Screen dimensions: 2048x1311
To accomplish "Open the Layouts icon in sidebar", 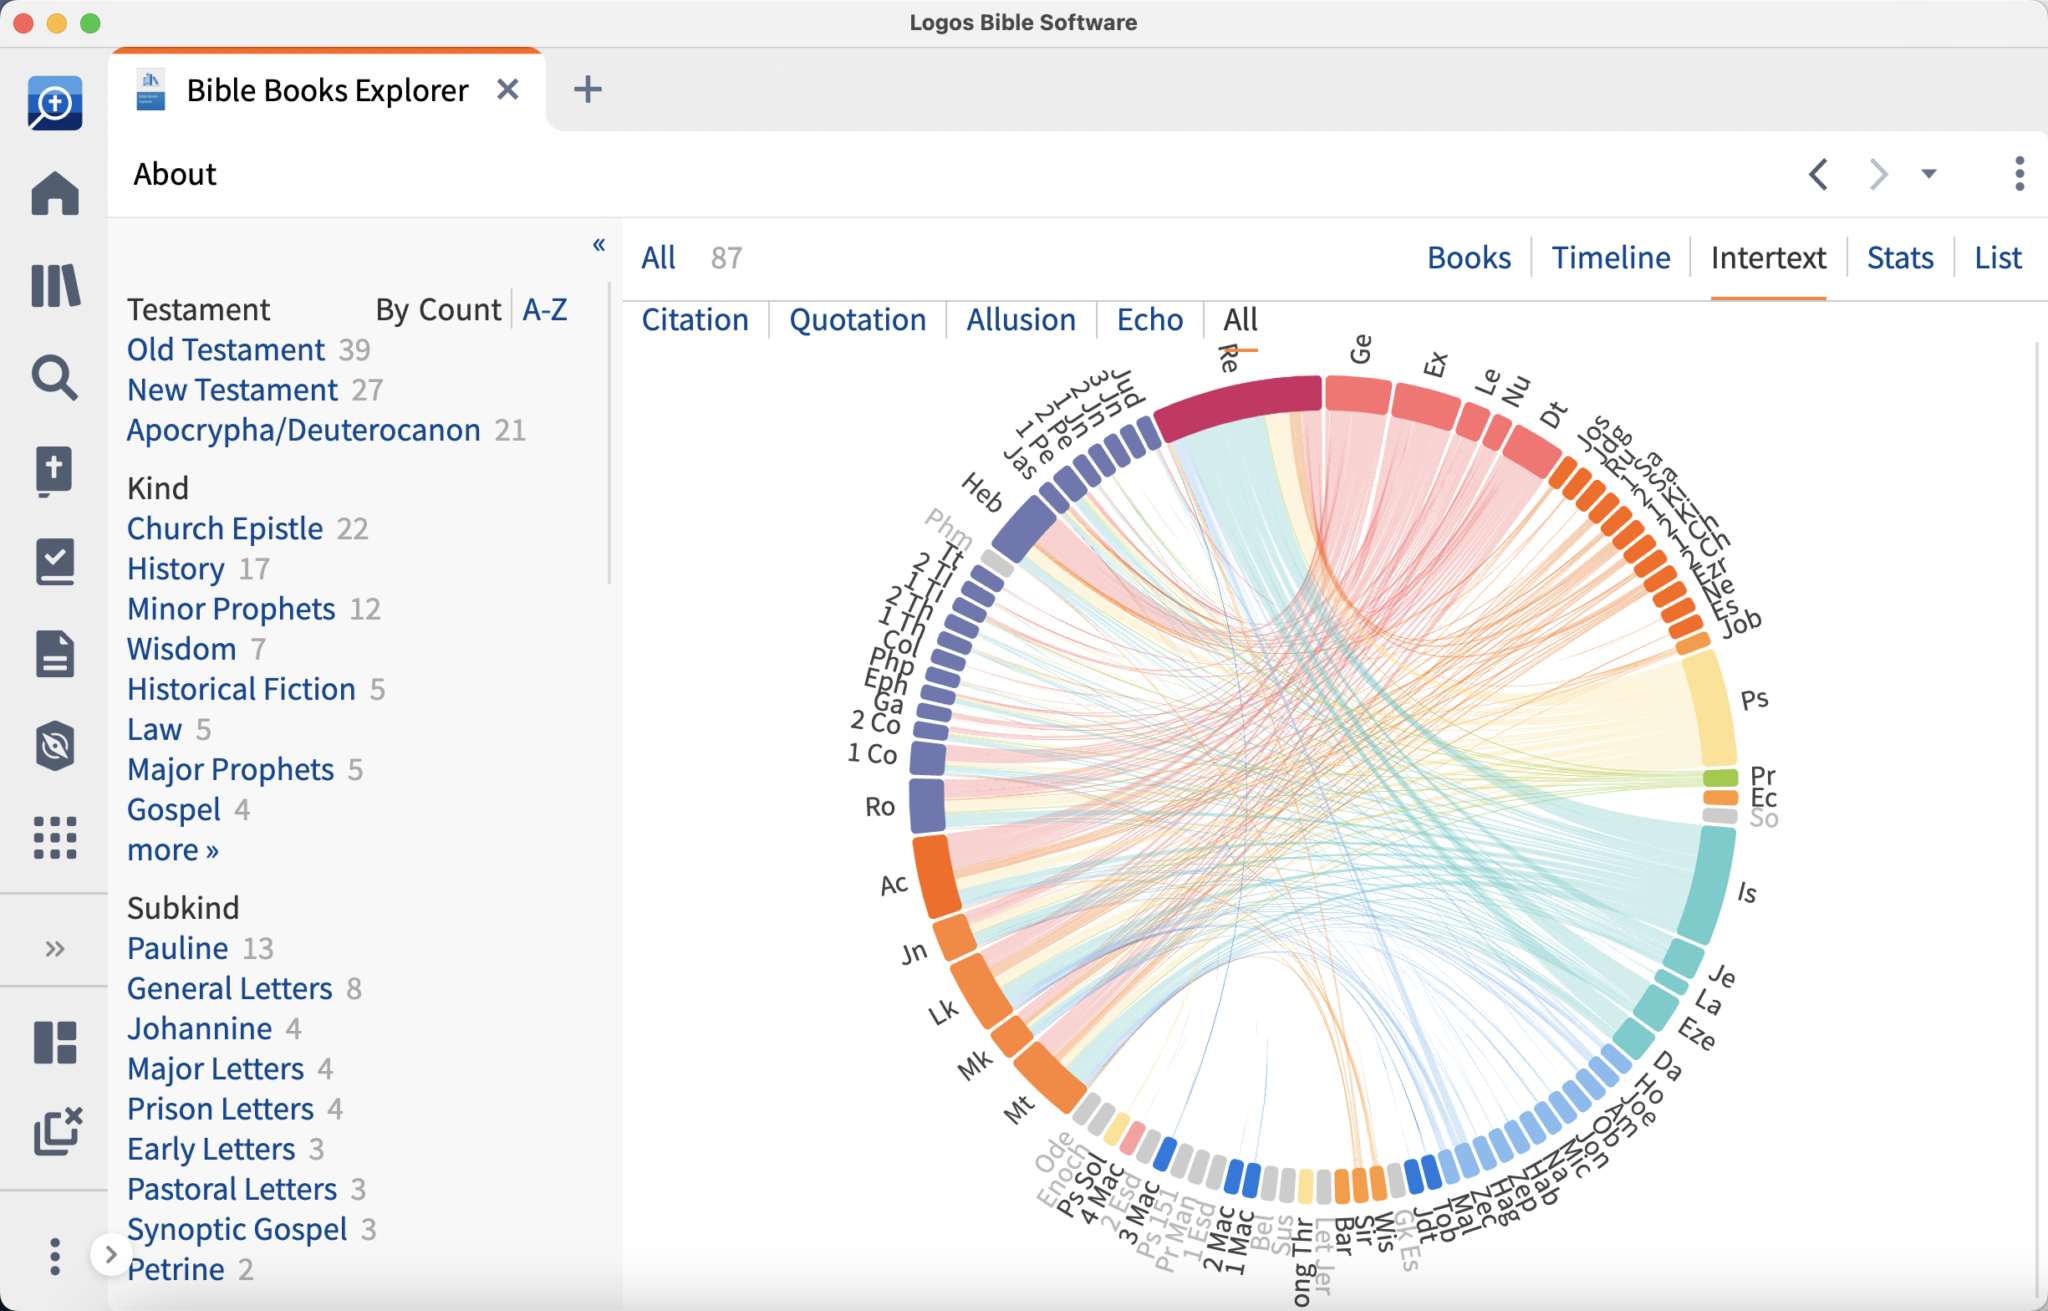I will (54, 1042).
